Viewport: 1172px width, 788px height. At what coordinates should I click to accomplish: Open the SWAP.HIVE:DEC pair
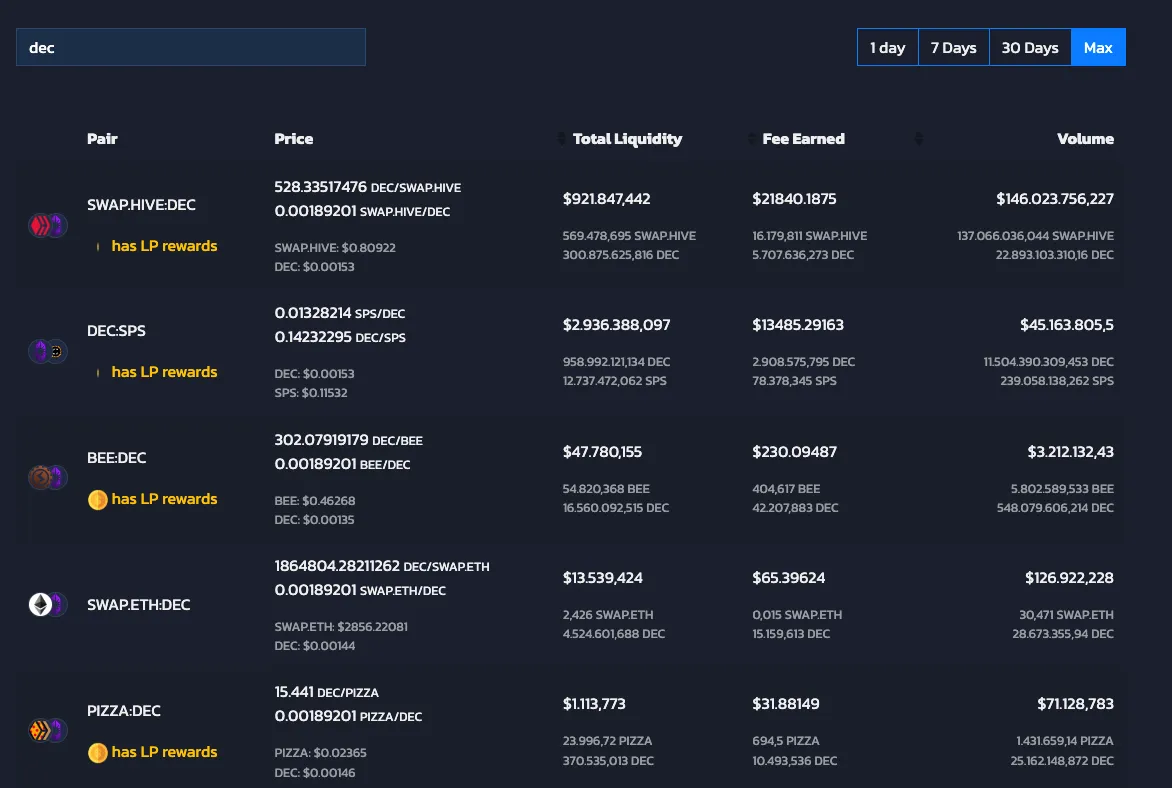(141, 205)
